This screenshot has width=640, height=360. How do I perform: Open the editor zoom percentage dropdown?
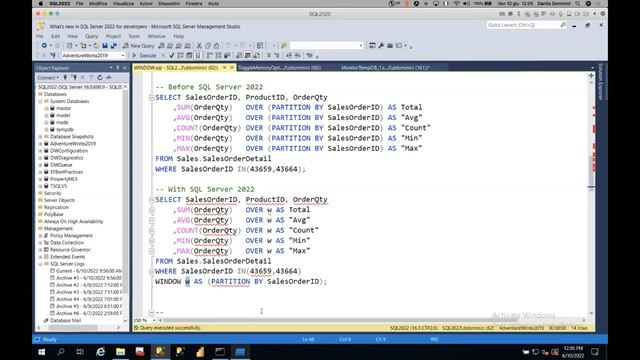point(154,320)
